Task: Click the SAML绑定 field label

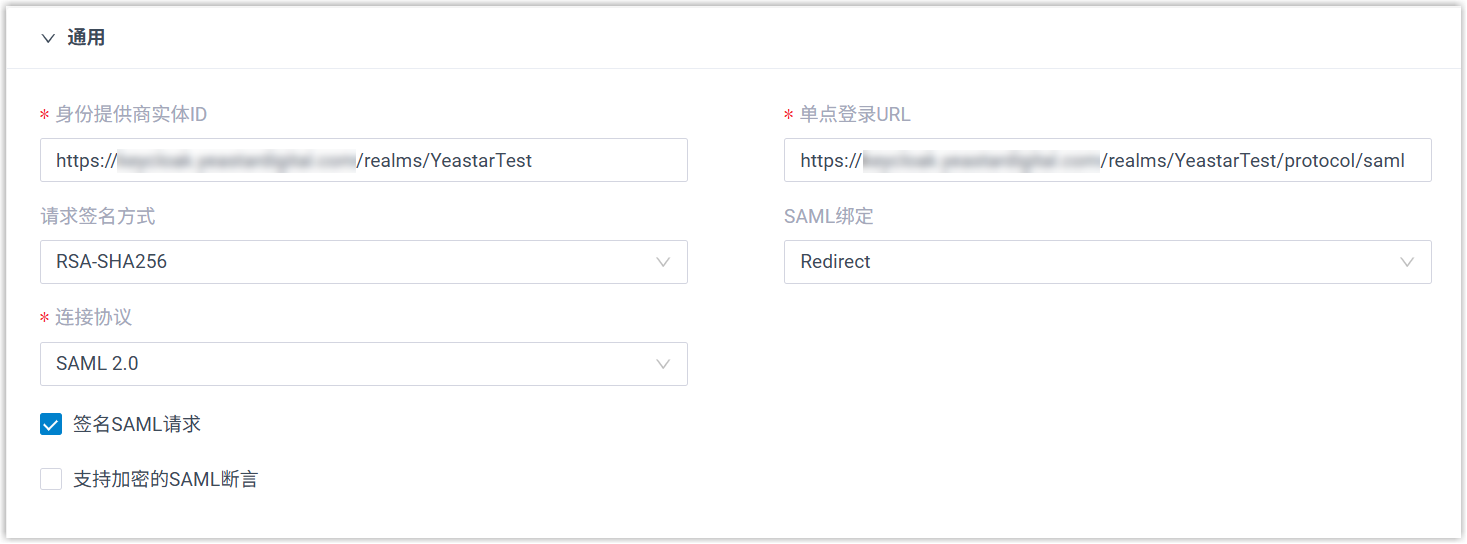Action: [829, 216]
